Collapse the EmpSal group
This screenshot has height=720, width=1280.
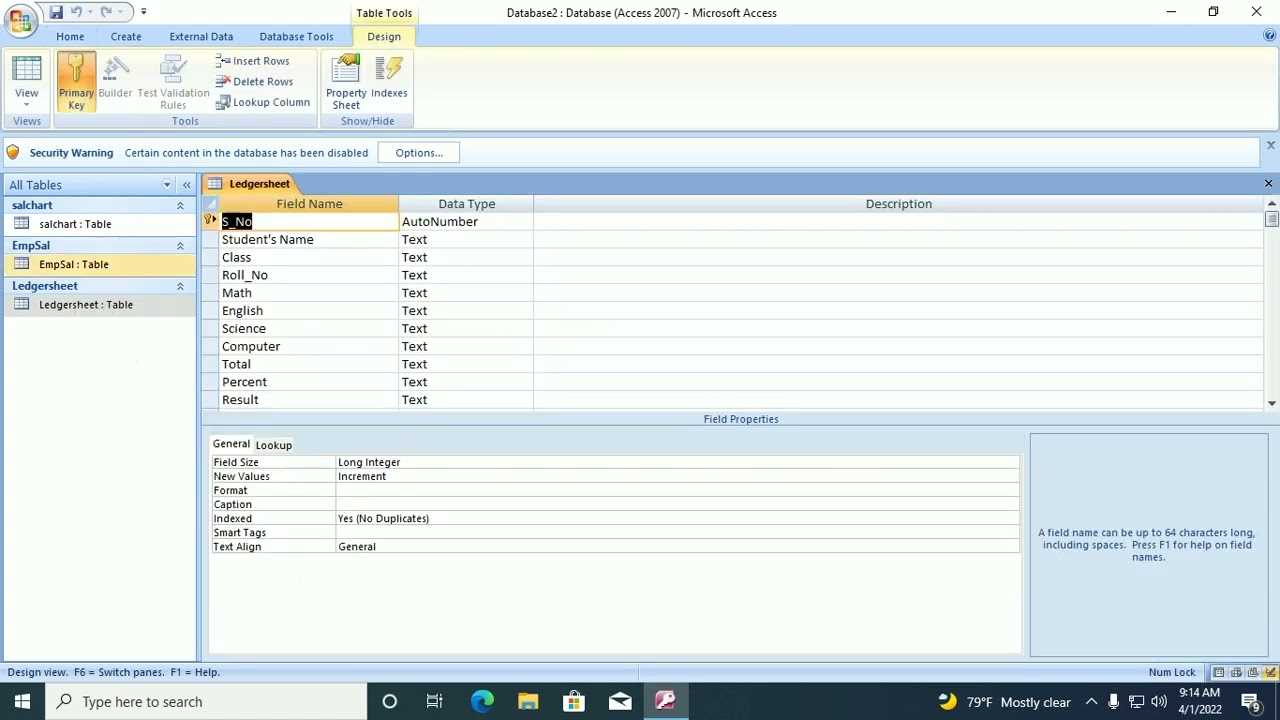180,245
